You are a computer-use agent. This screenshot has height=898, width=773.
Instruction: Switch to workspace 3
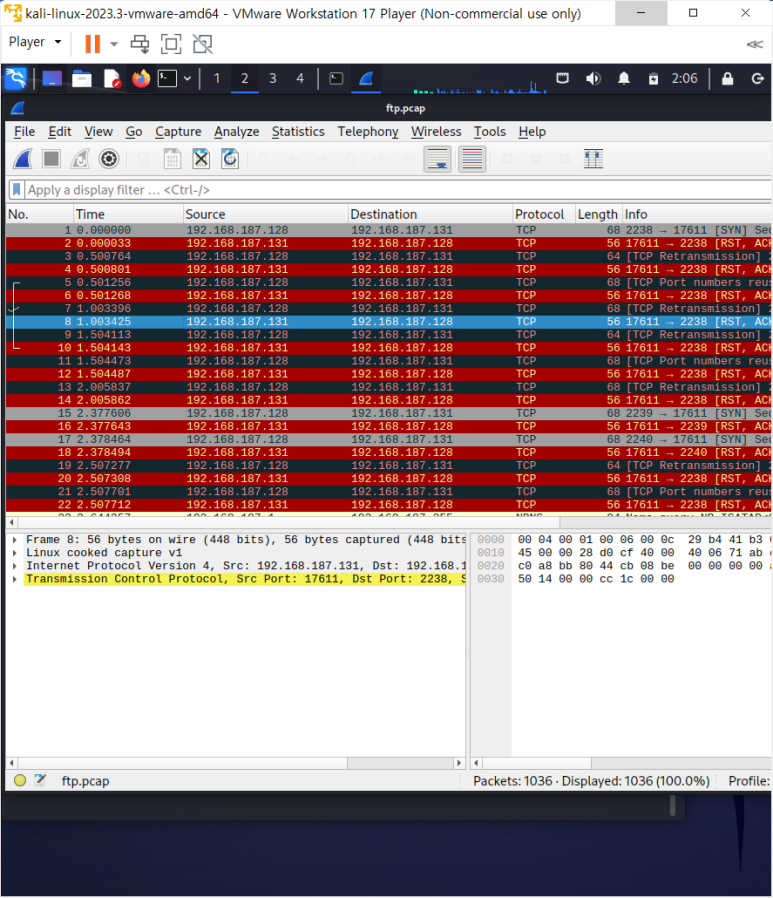pyautogui.click(x=273, y=78)
